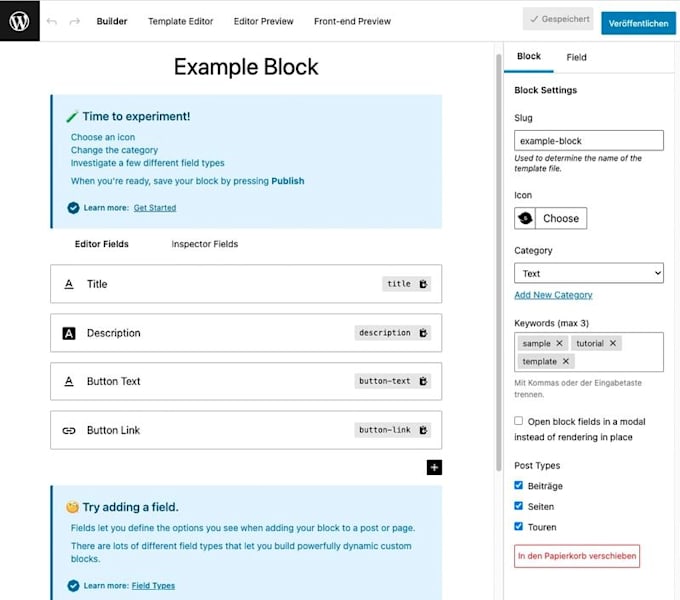
Task: Click the undo arrow icon
Action: 52,21
